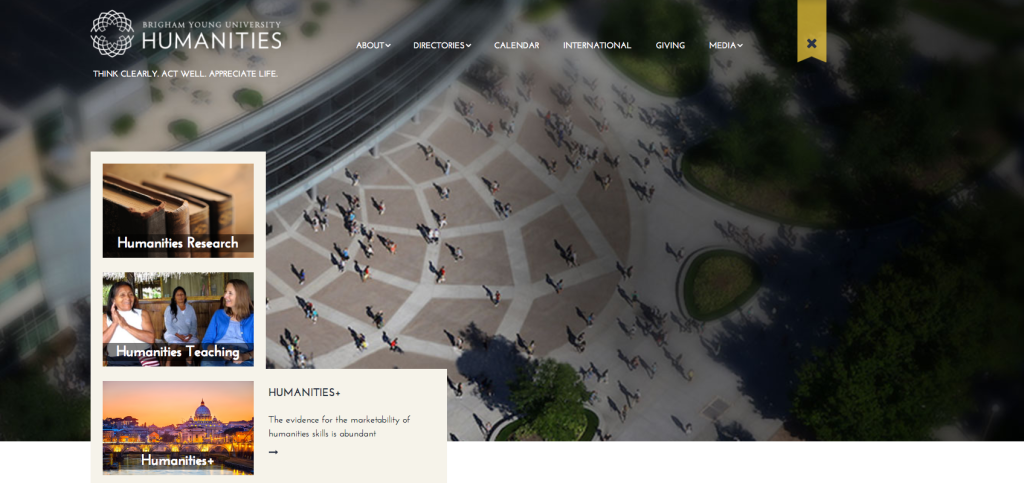The height and width of the screenshot is (483, 1024).
Task: Open the Humanities Teaching thumbnail card
Action: pyautogui.click(x=178, y=319)
